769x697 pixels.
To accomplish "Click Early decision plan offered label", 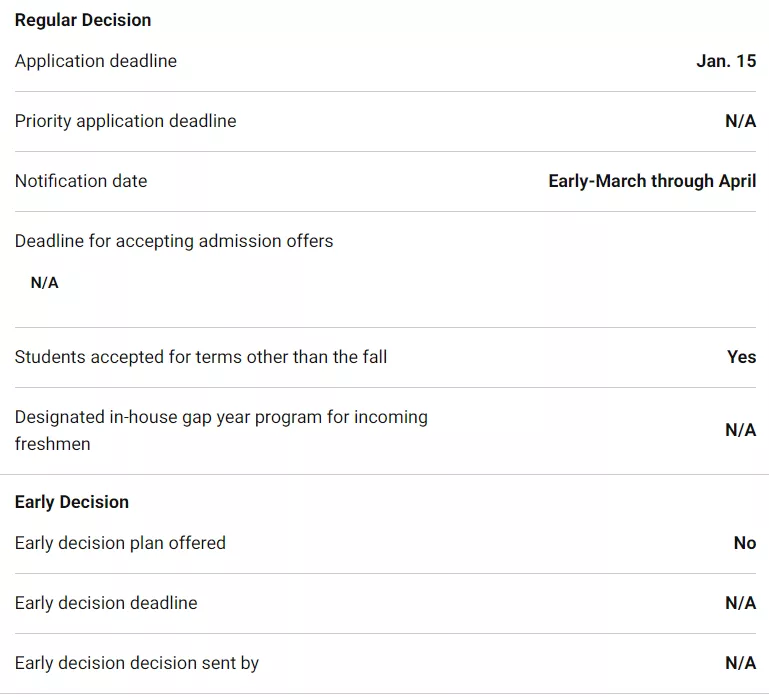I will pos(121,543).
